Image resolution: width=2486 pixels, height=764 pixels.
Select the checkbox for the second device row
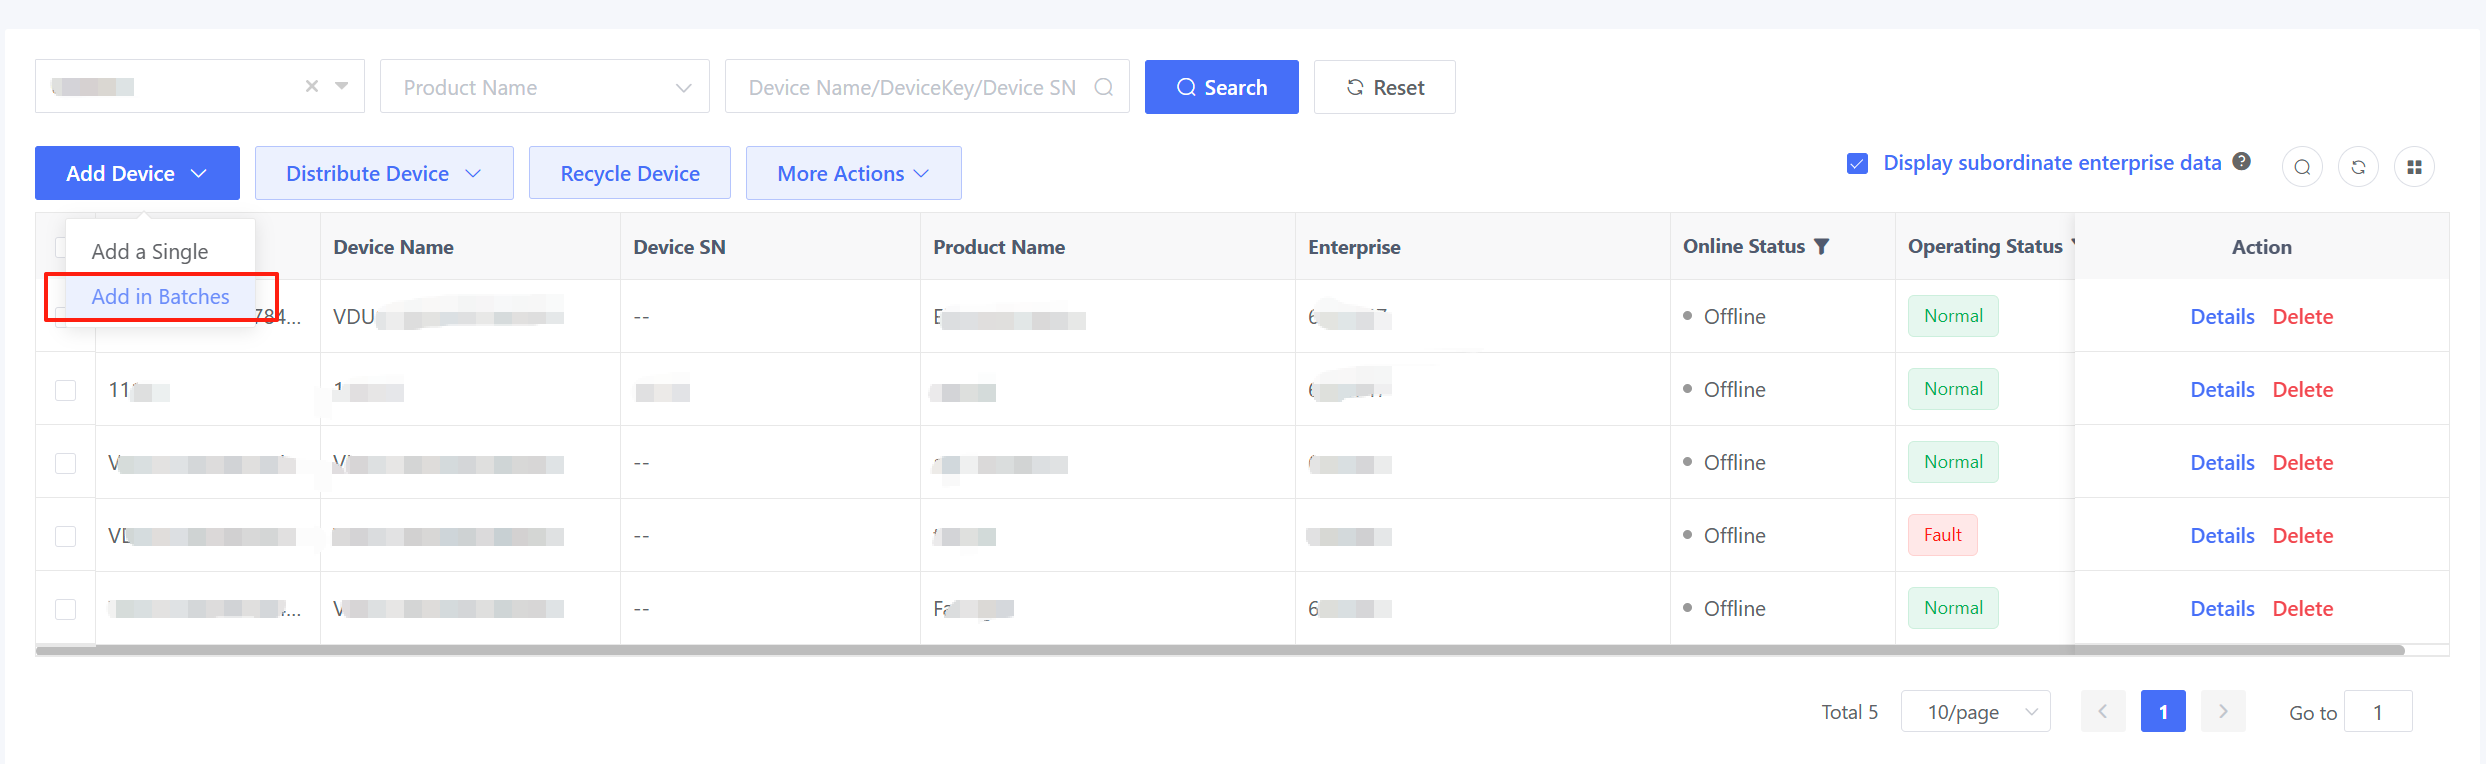pyautogui.click(x=66, y=390)
